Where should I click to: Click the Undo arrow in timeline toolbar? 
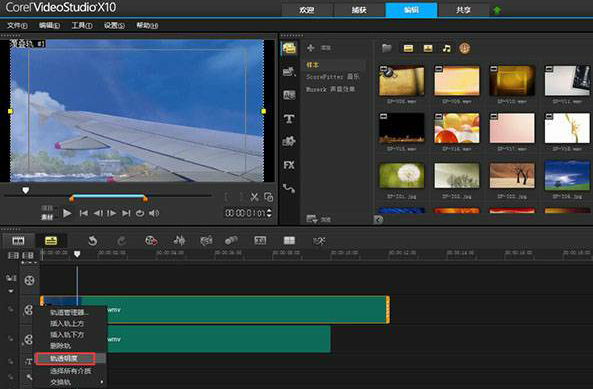(x=93, y=241)
